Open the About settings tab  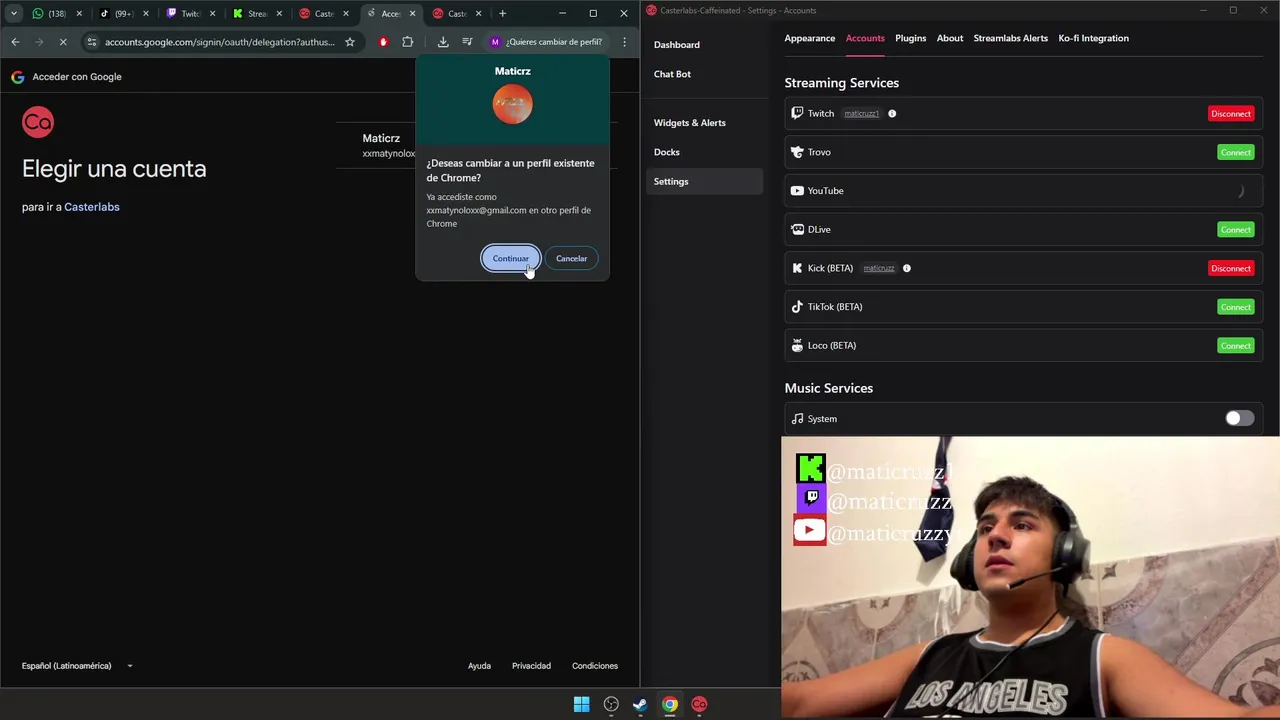tap(950, 38)
